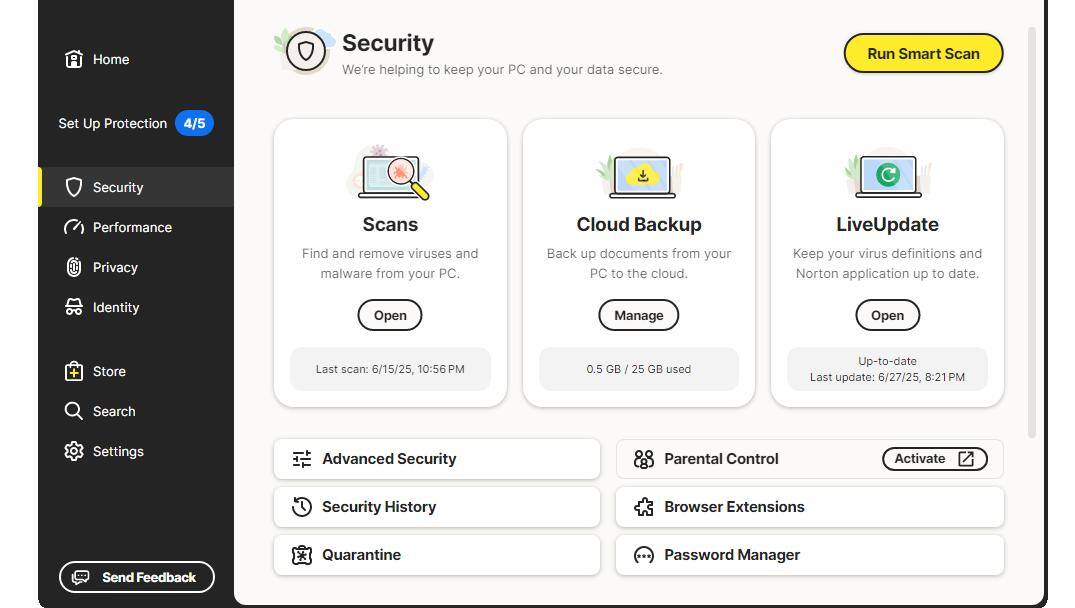Click the LiveUpdate refresh laptop illustration
The height and width of the screenshot is (608, 1075).
pos(887,175)
